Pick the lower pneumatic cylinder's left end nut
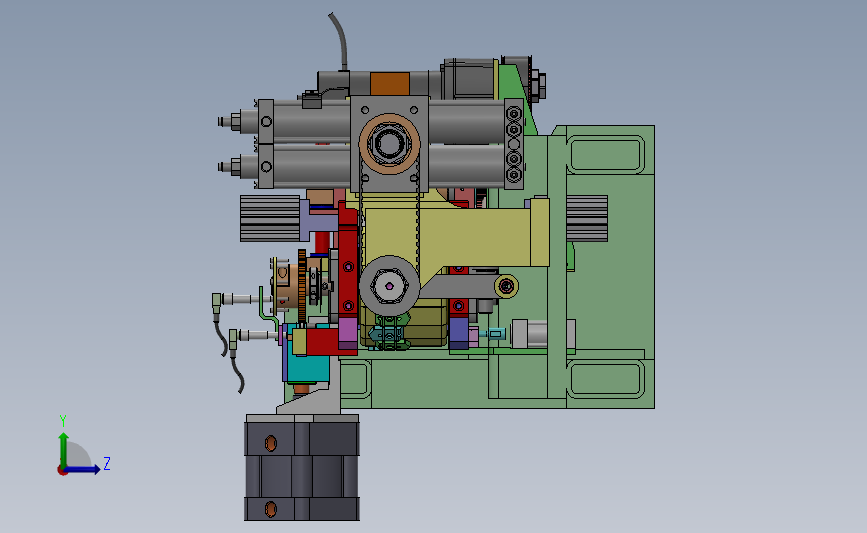 pos(236,166)
